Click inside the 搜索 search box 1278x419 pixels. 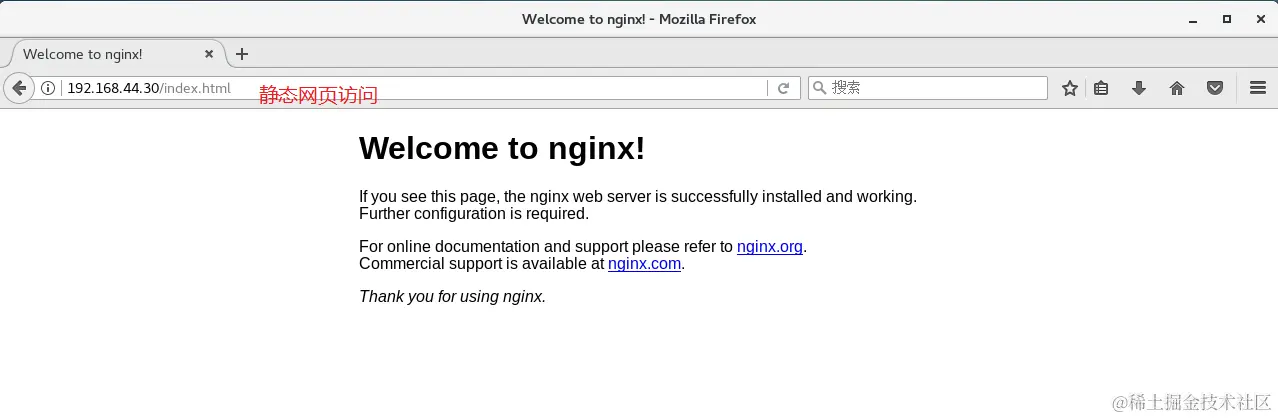928,88
